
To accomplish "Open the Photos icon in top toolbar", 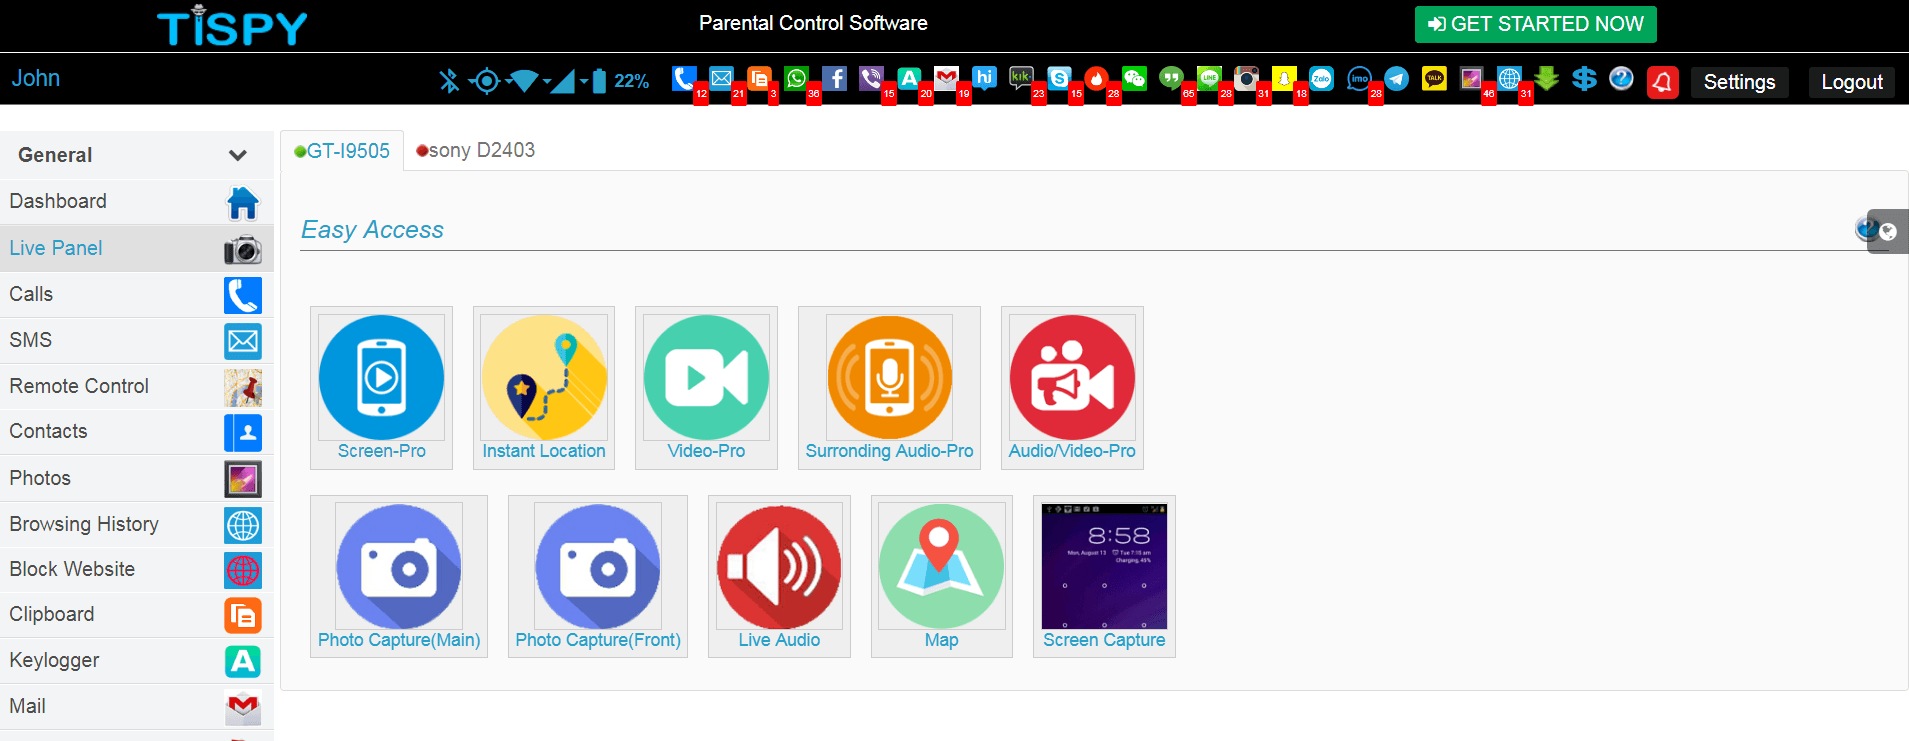I will point(1471,78).
